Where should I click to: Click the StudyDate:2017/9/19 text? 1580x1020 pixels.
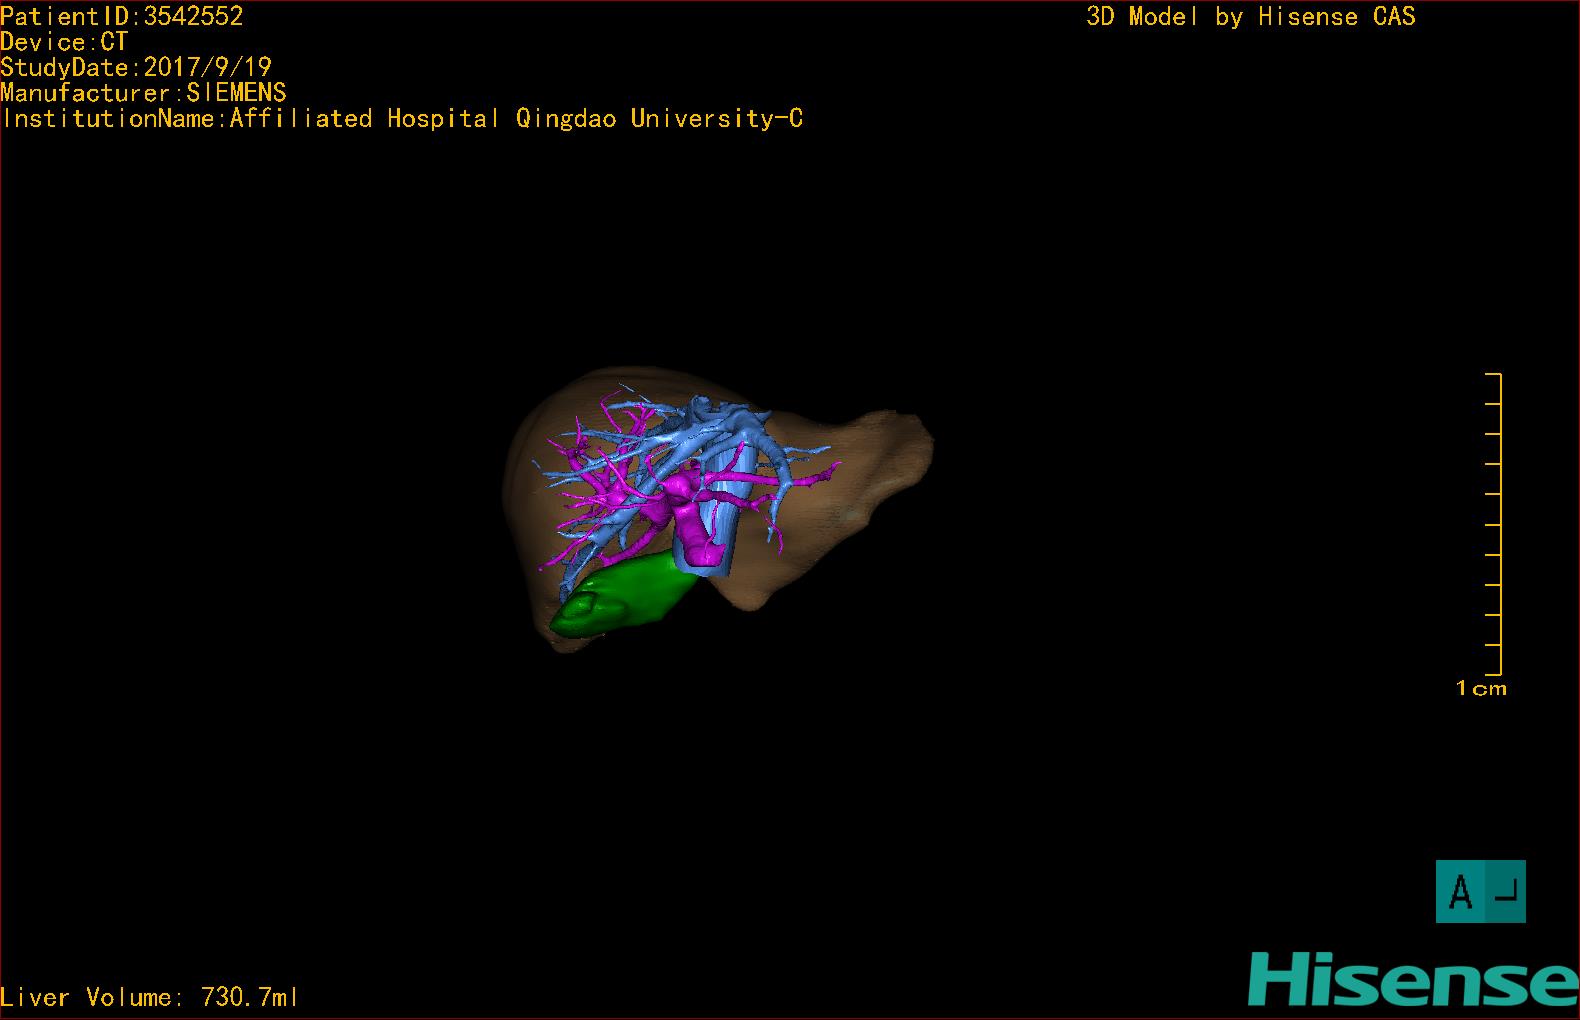(136, 67)
